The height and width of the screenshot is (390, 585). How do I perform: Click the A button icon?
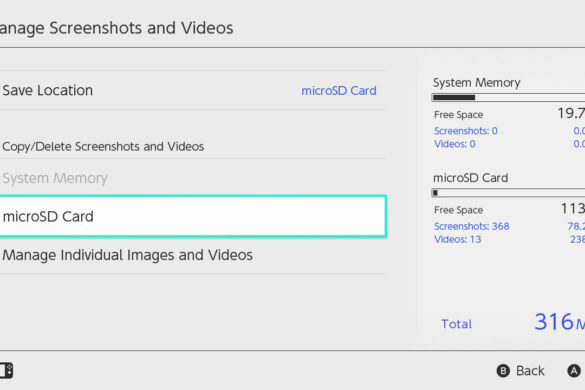tap(574, 371)
